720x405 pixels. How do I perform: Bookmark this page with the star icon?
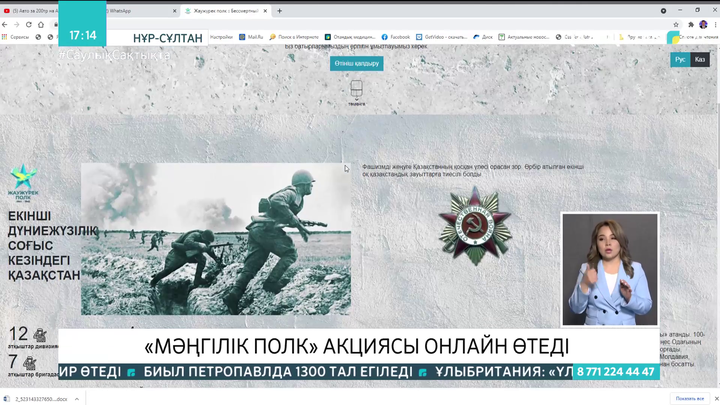point(676,25)
